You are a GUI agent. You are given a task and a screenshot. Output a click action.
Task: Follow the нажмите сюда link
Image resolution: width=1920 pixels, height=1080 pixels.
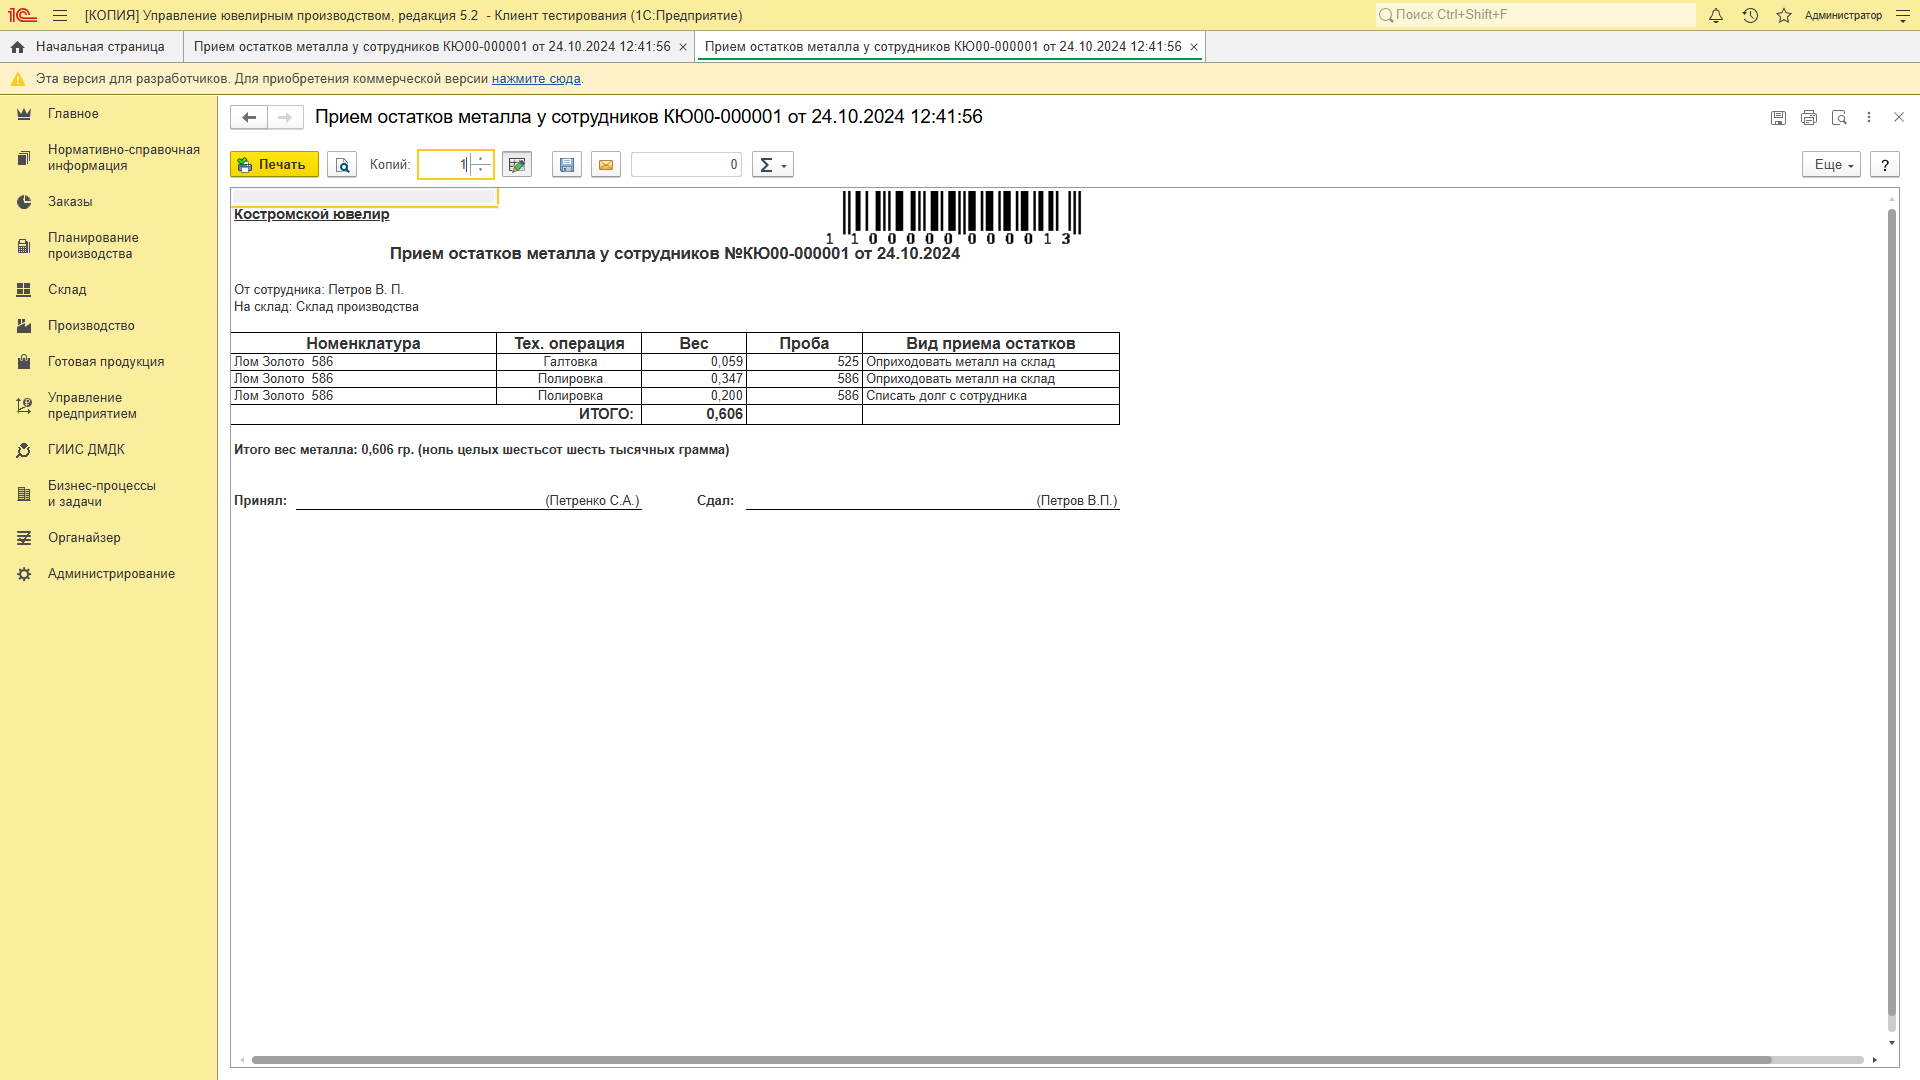536,79
